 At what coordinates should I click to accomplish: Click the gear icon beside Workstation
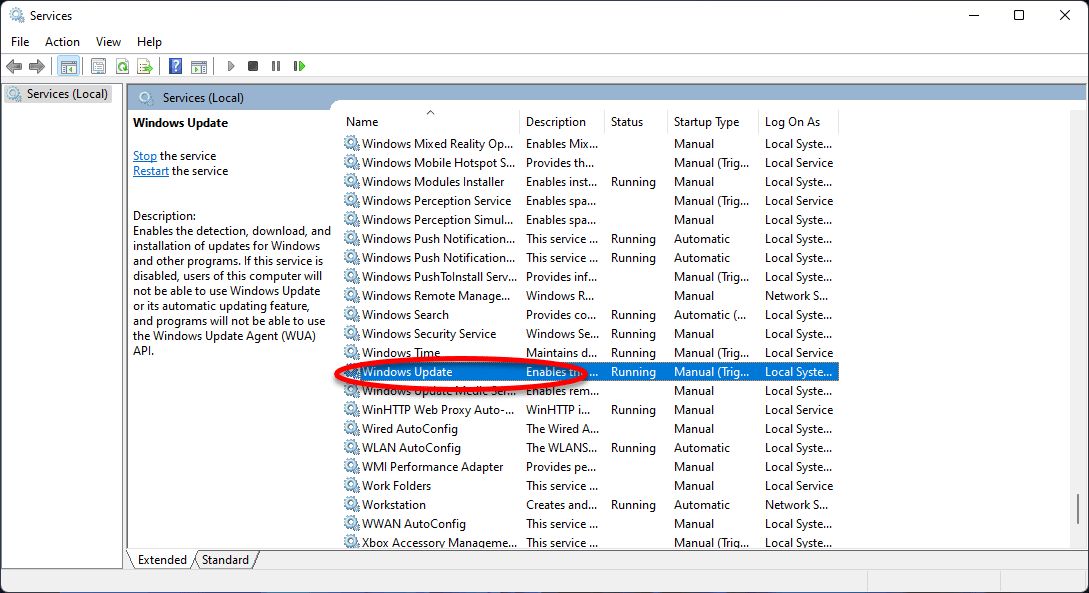coord(351,505)
